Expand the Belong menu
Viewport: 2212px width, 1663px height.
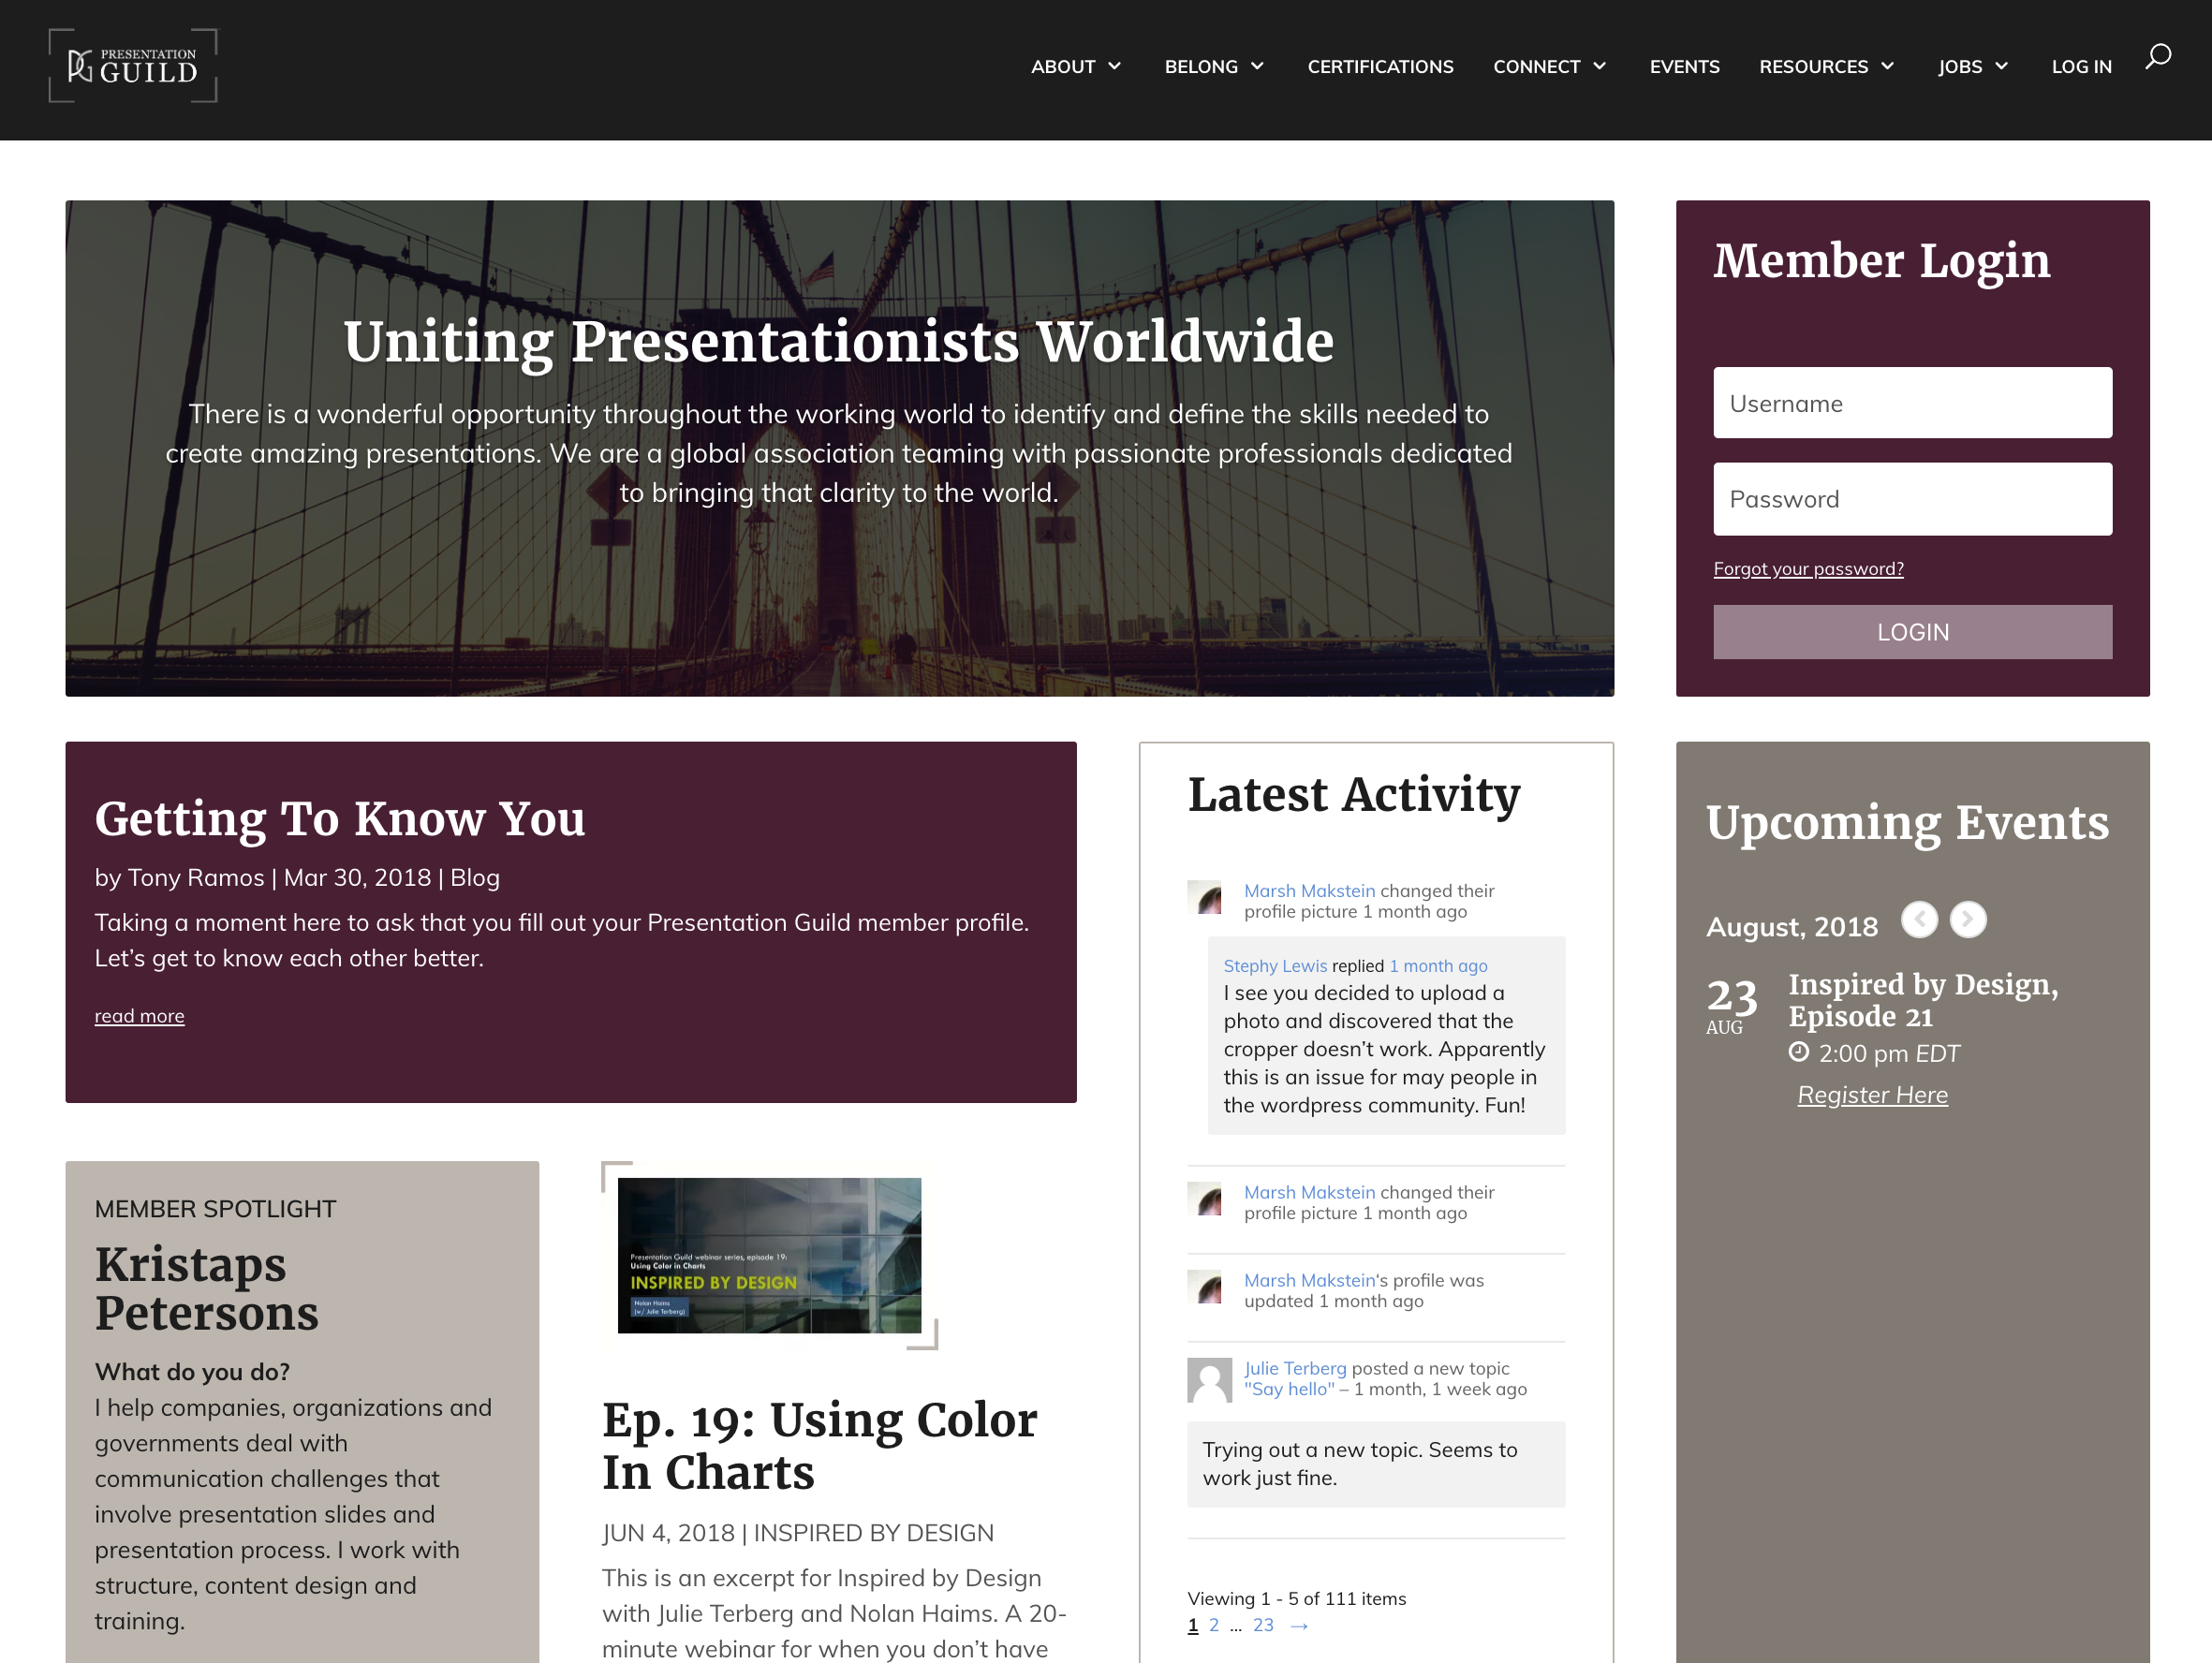(1214, 66)
